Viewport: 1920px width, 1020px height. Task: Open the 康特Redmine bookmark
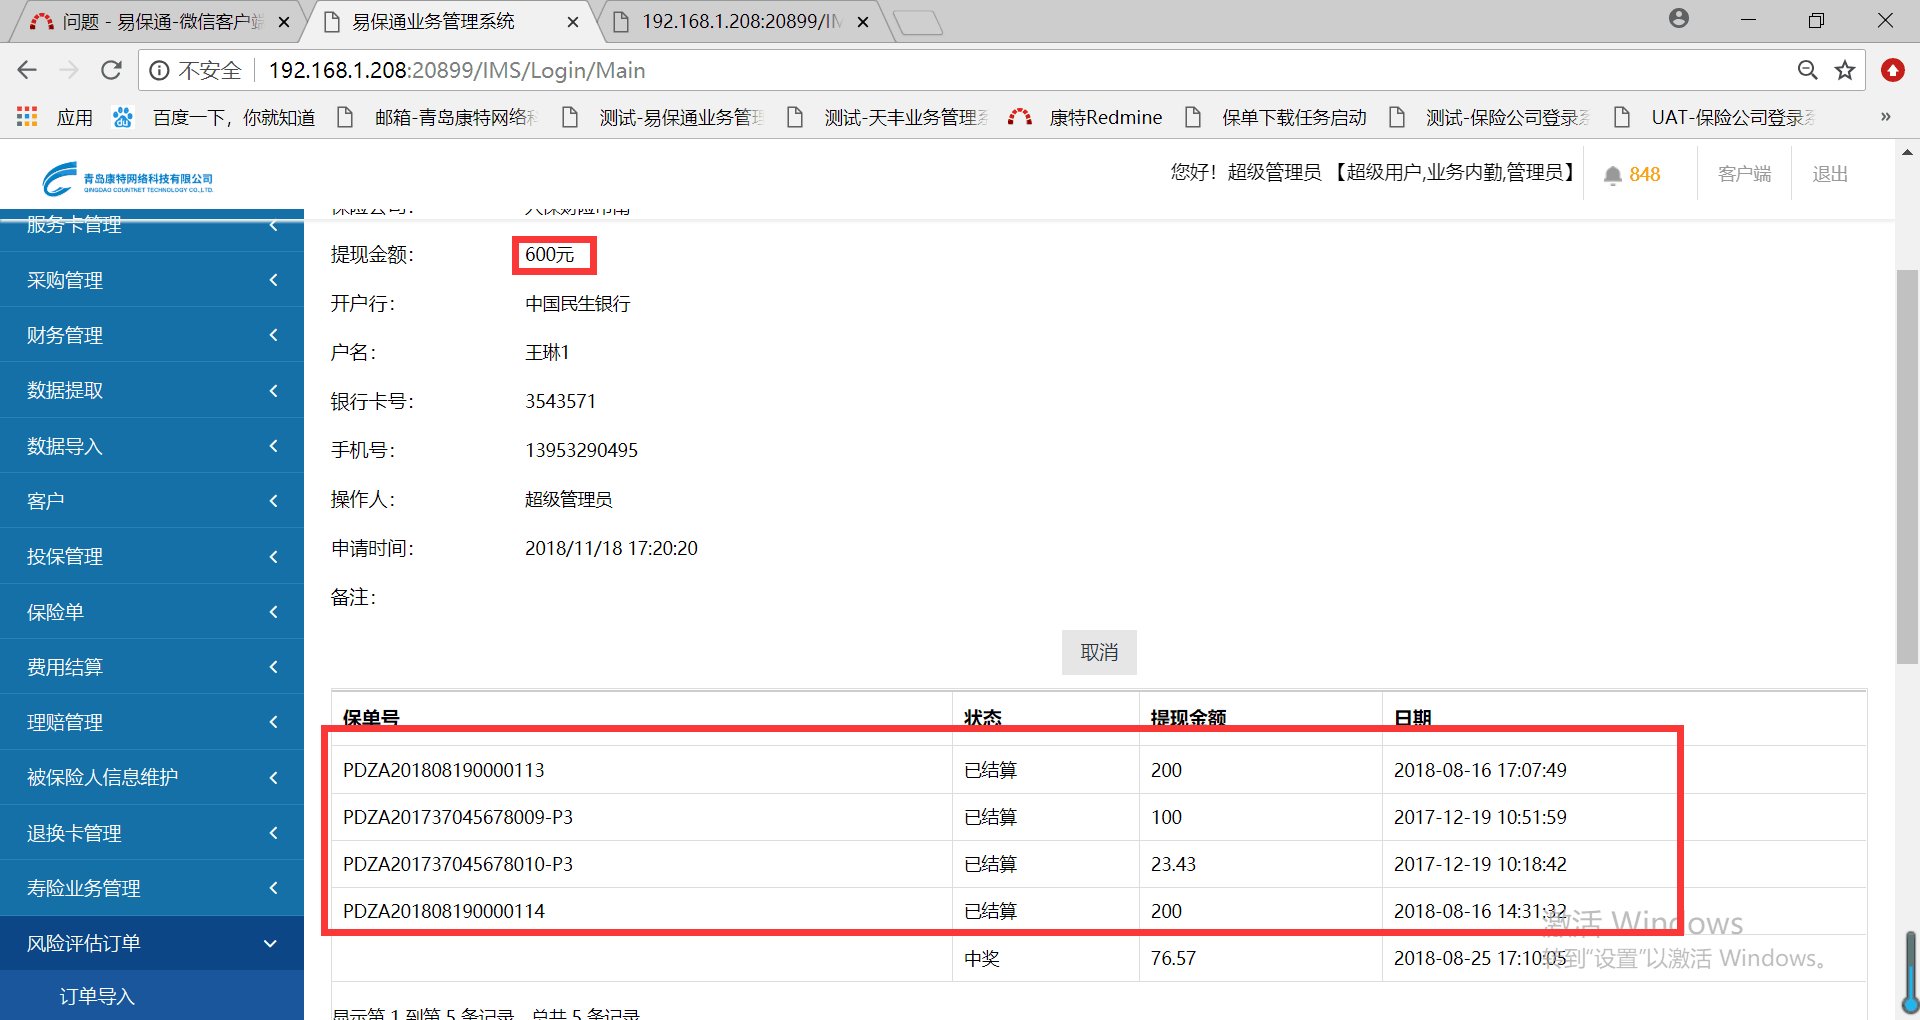click(1085, 117)
